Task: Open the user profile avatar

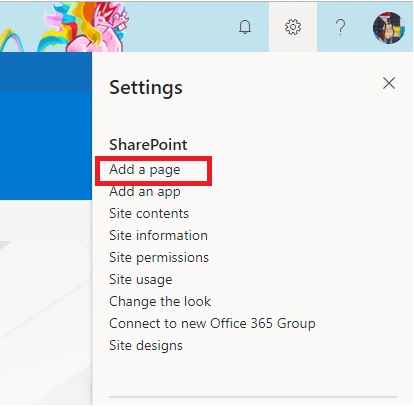Action: point(389,28)
